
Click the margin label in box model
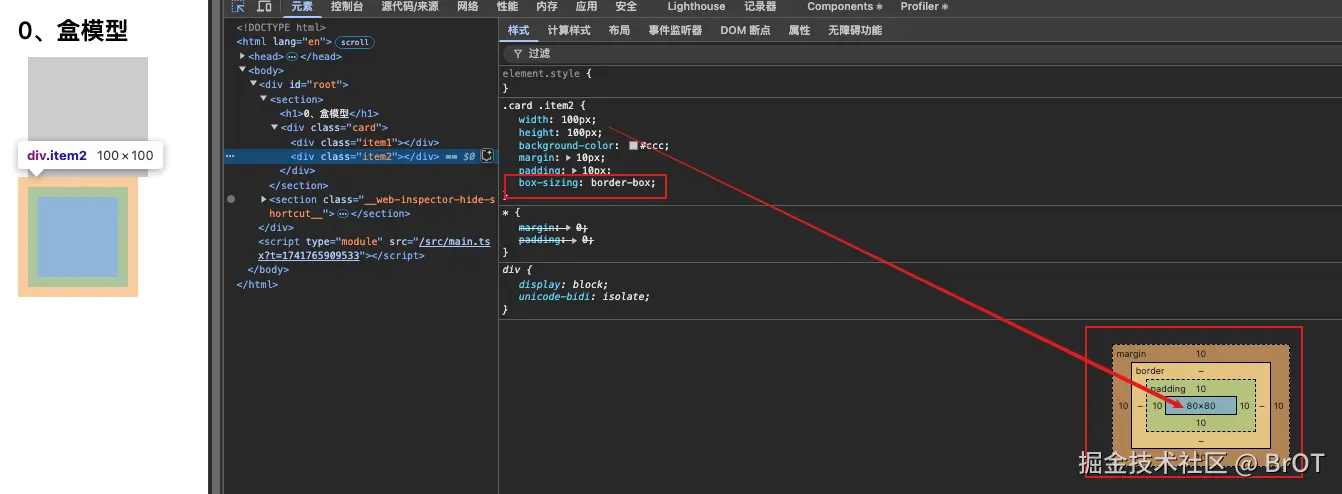[1131, 354]
